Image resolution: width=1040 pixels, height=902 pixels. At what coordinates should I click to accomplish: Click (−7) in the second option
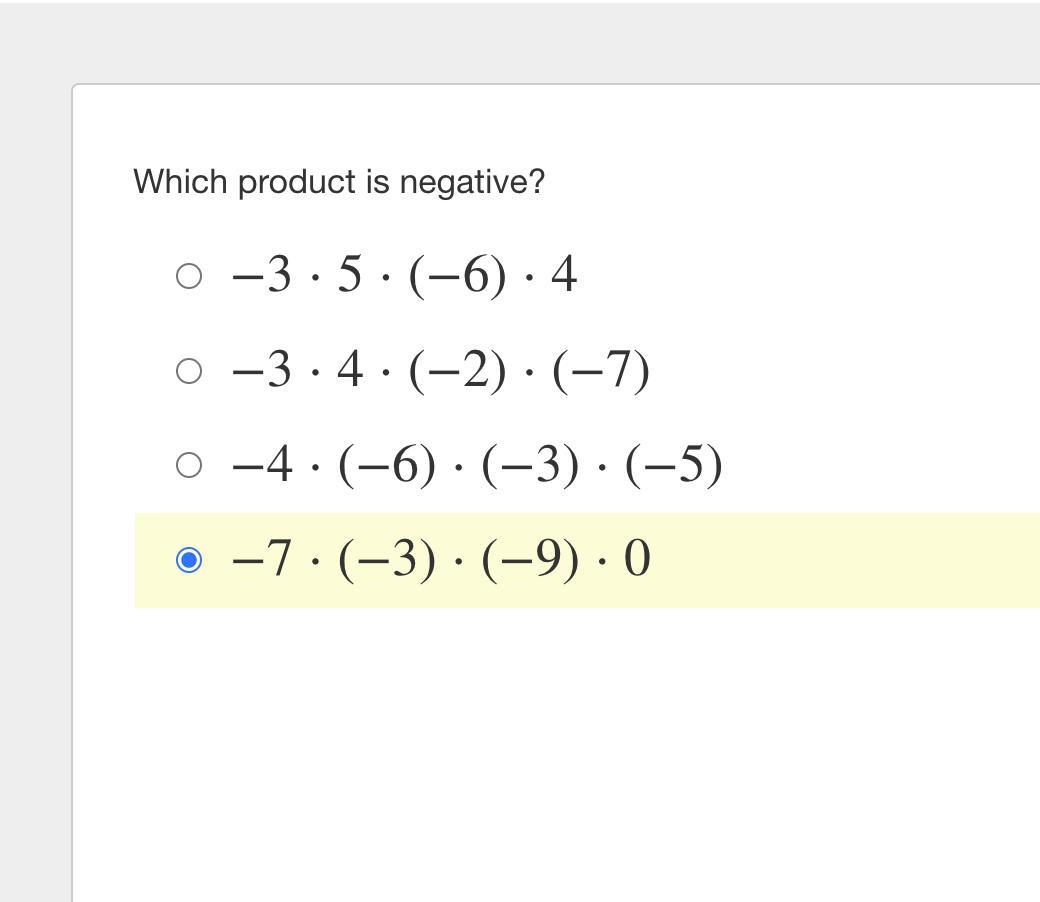(x=601, y=371)
